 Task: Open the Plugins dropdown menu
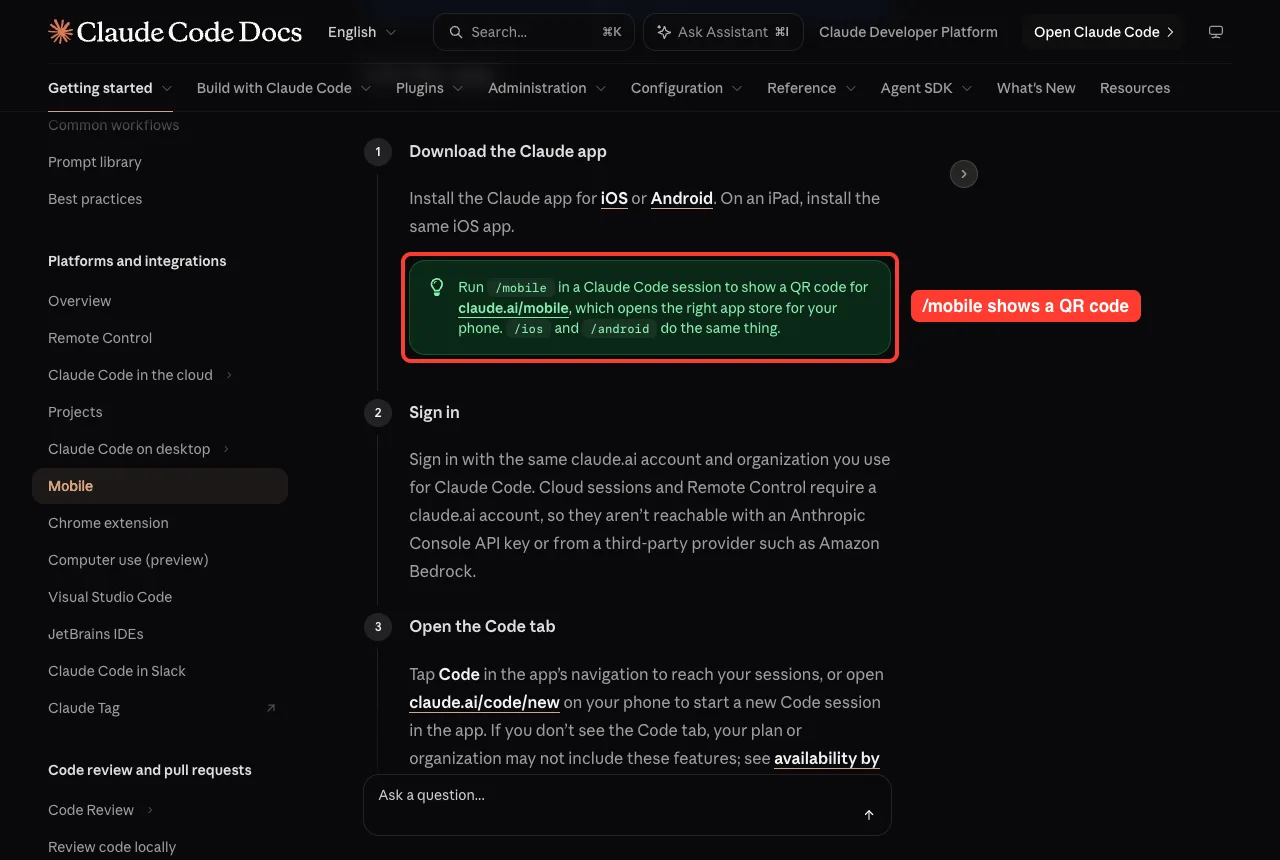click(x=430, y=88)
